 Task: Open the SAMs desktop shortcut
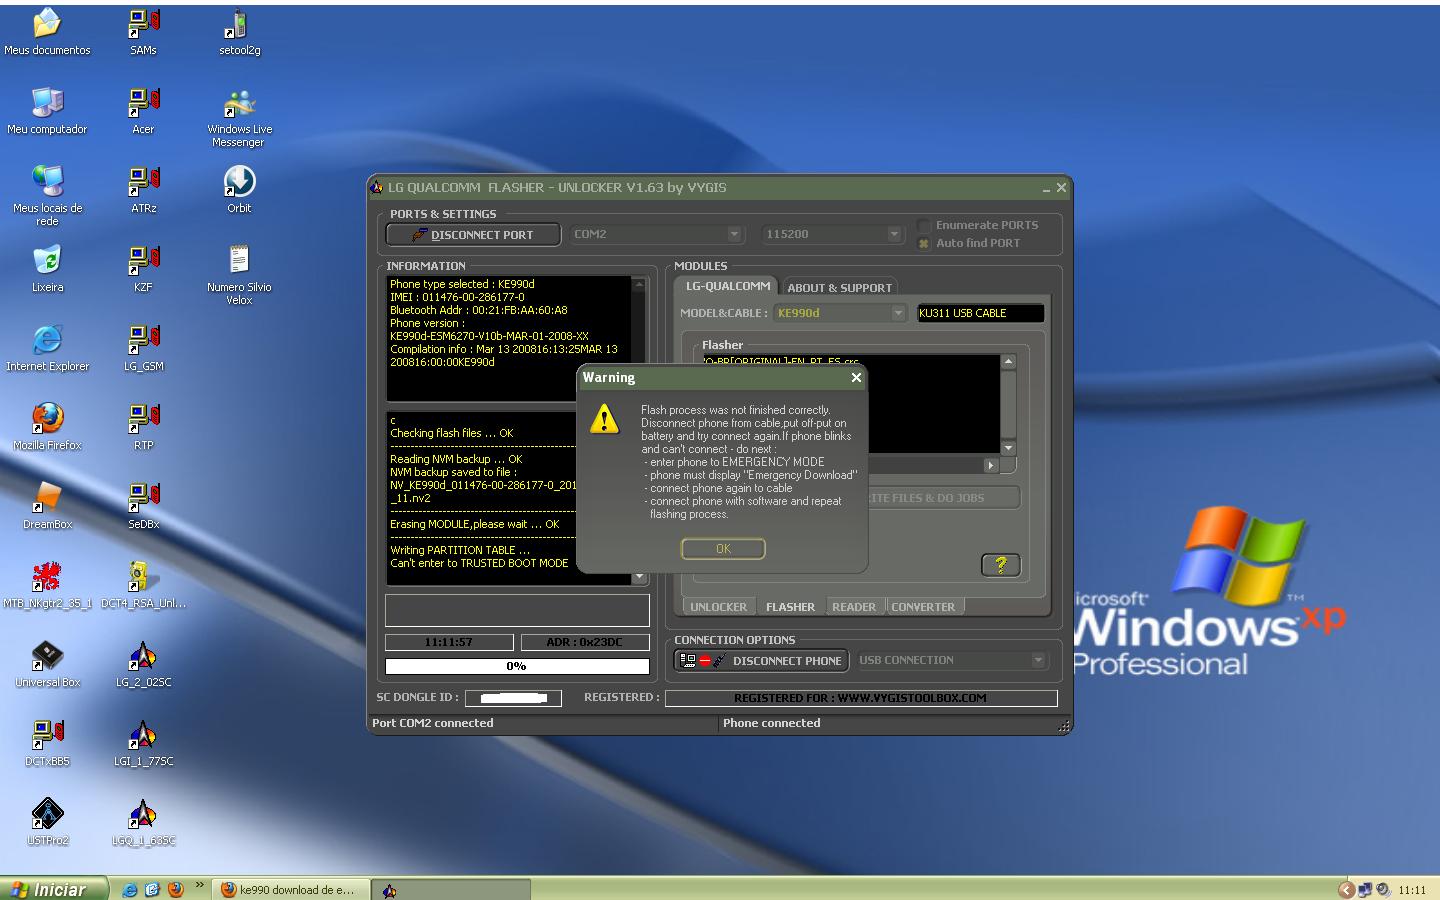coord(143,32)
